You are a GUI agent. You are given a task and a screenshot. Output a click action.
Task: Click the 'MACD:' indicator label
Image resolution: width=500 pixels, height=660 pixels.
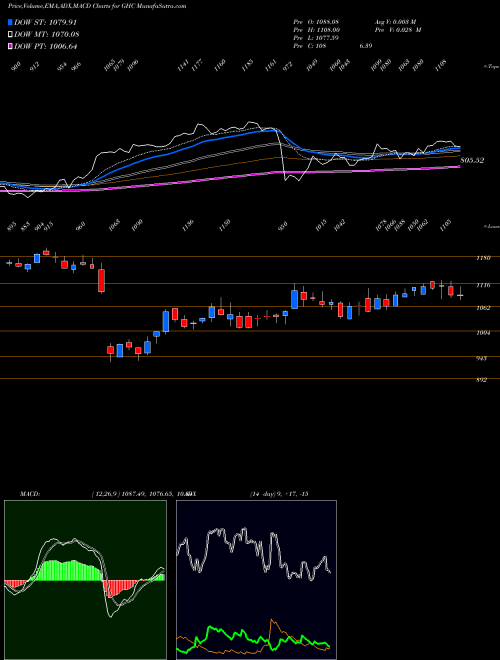click(30, 493)
